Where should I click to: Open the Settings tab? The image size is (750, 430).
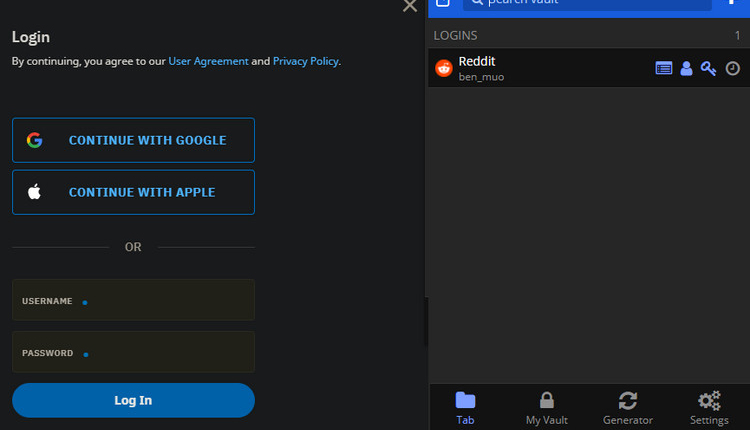point(709,407)
